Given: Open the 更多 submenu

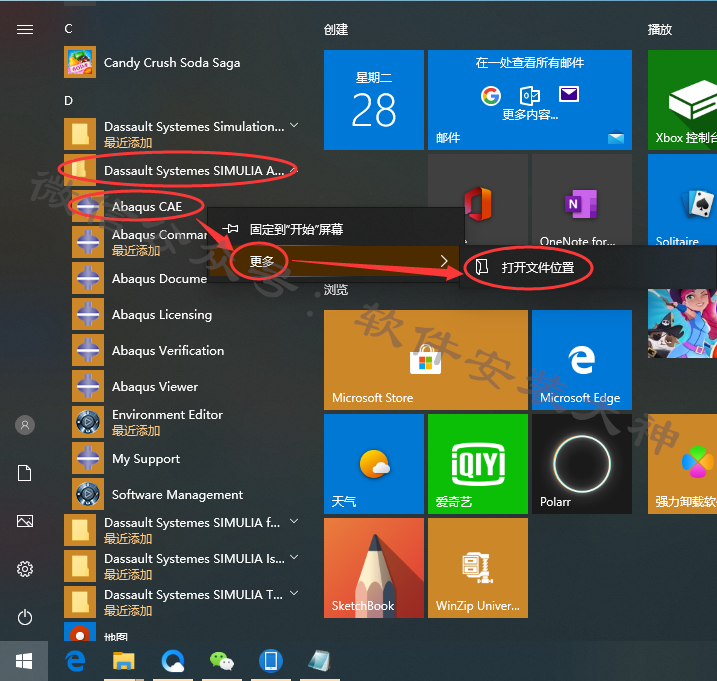Looking at the screenshot, I should coord(336,261).
